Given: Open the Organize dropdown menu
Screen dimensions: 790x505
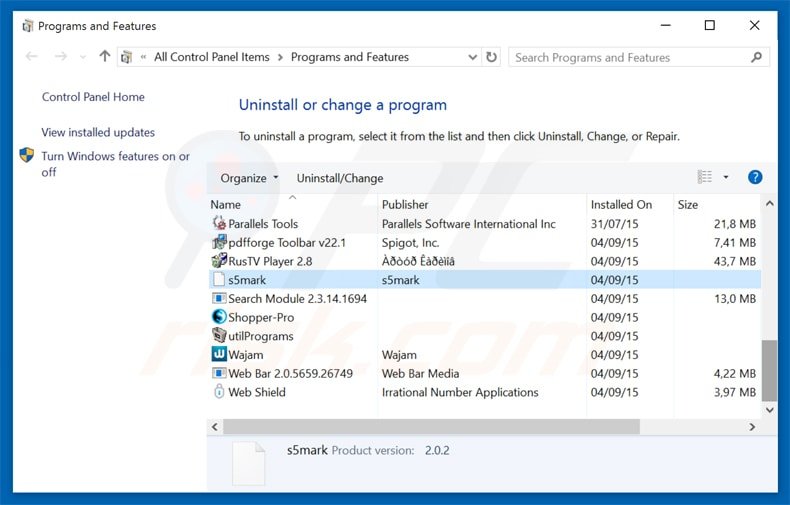Looking at the screenshot, I should [x=250, y=178].
